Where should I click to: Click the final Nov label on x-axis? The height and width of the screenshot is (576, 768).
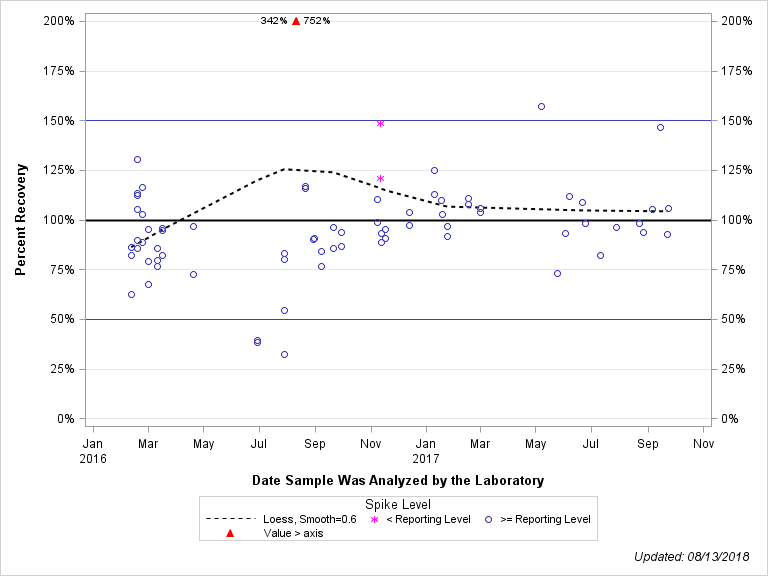point(703,444)
